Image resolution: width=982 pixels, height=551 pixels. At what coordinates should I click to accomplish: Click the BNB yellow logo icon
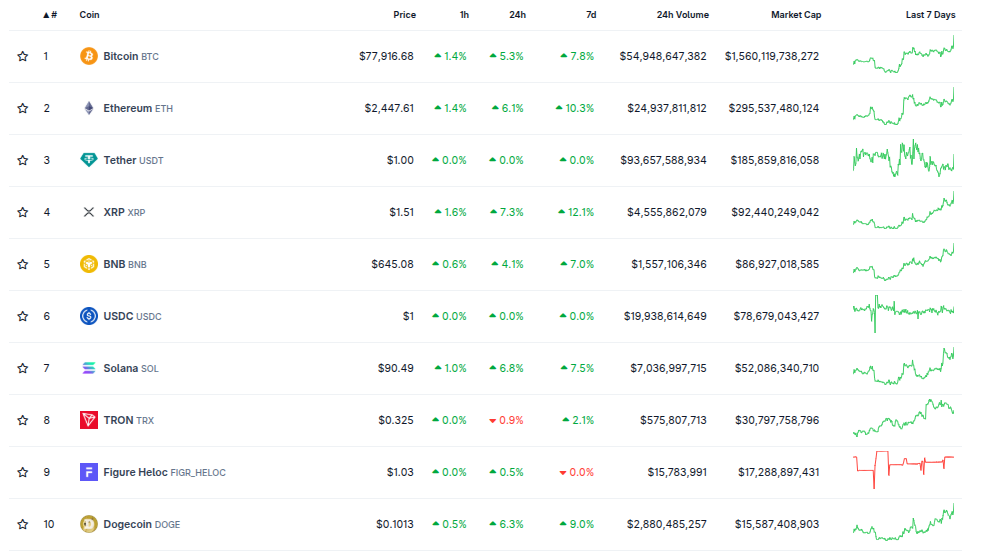89,264
